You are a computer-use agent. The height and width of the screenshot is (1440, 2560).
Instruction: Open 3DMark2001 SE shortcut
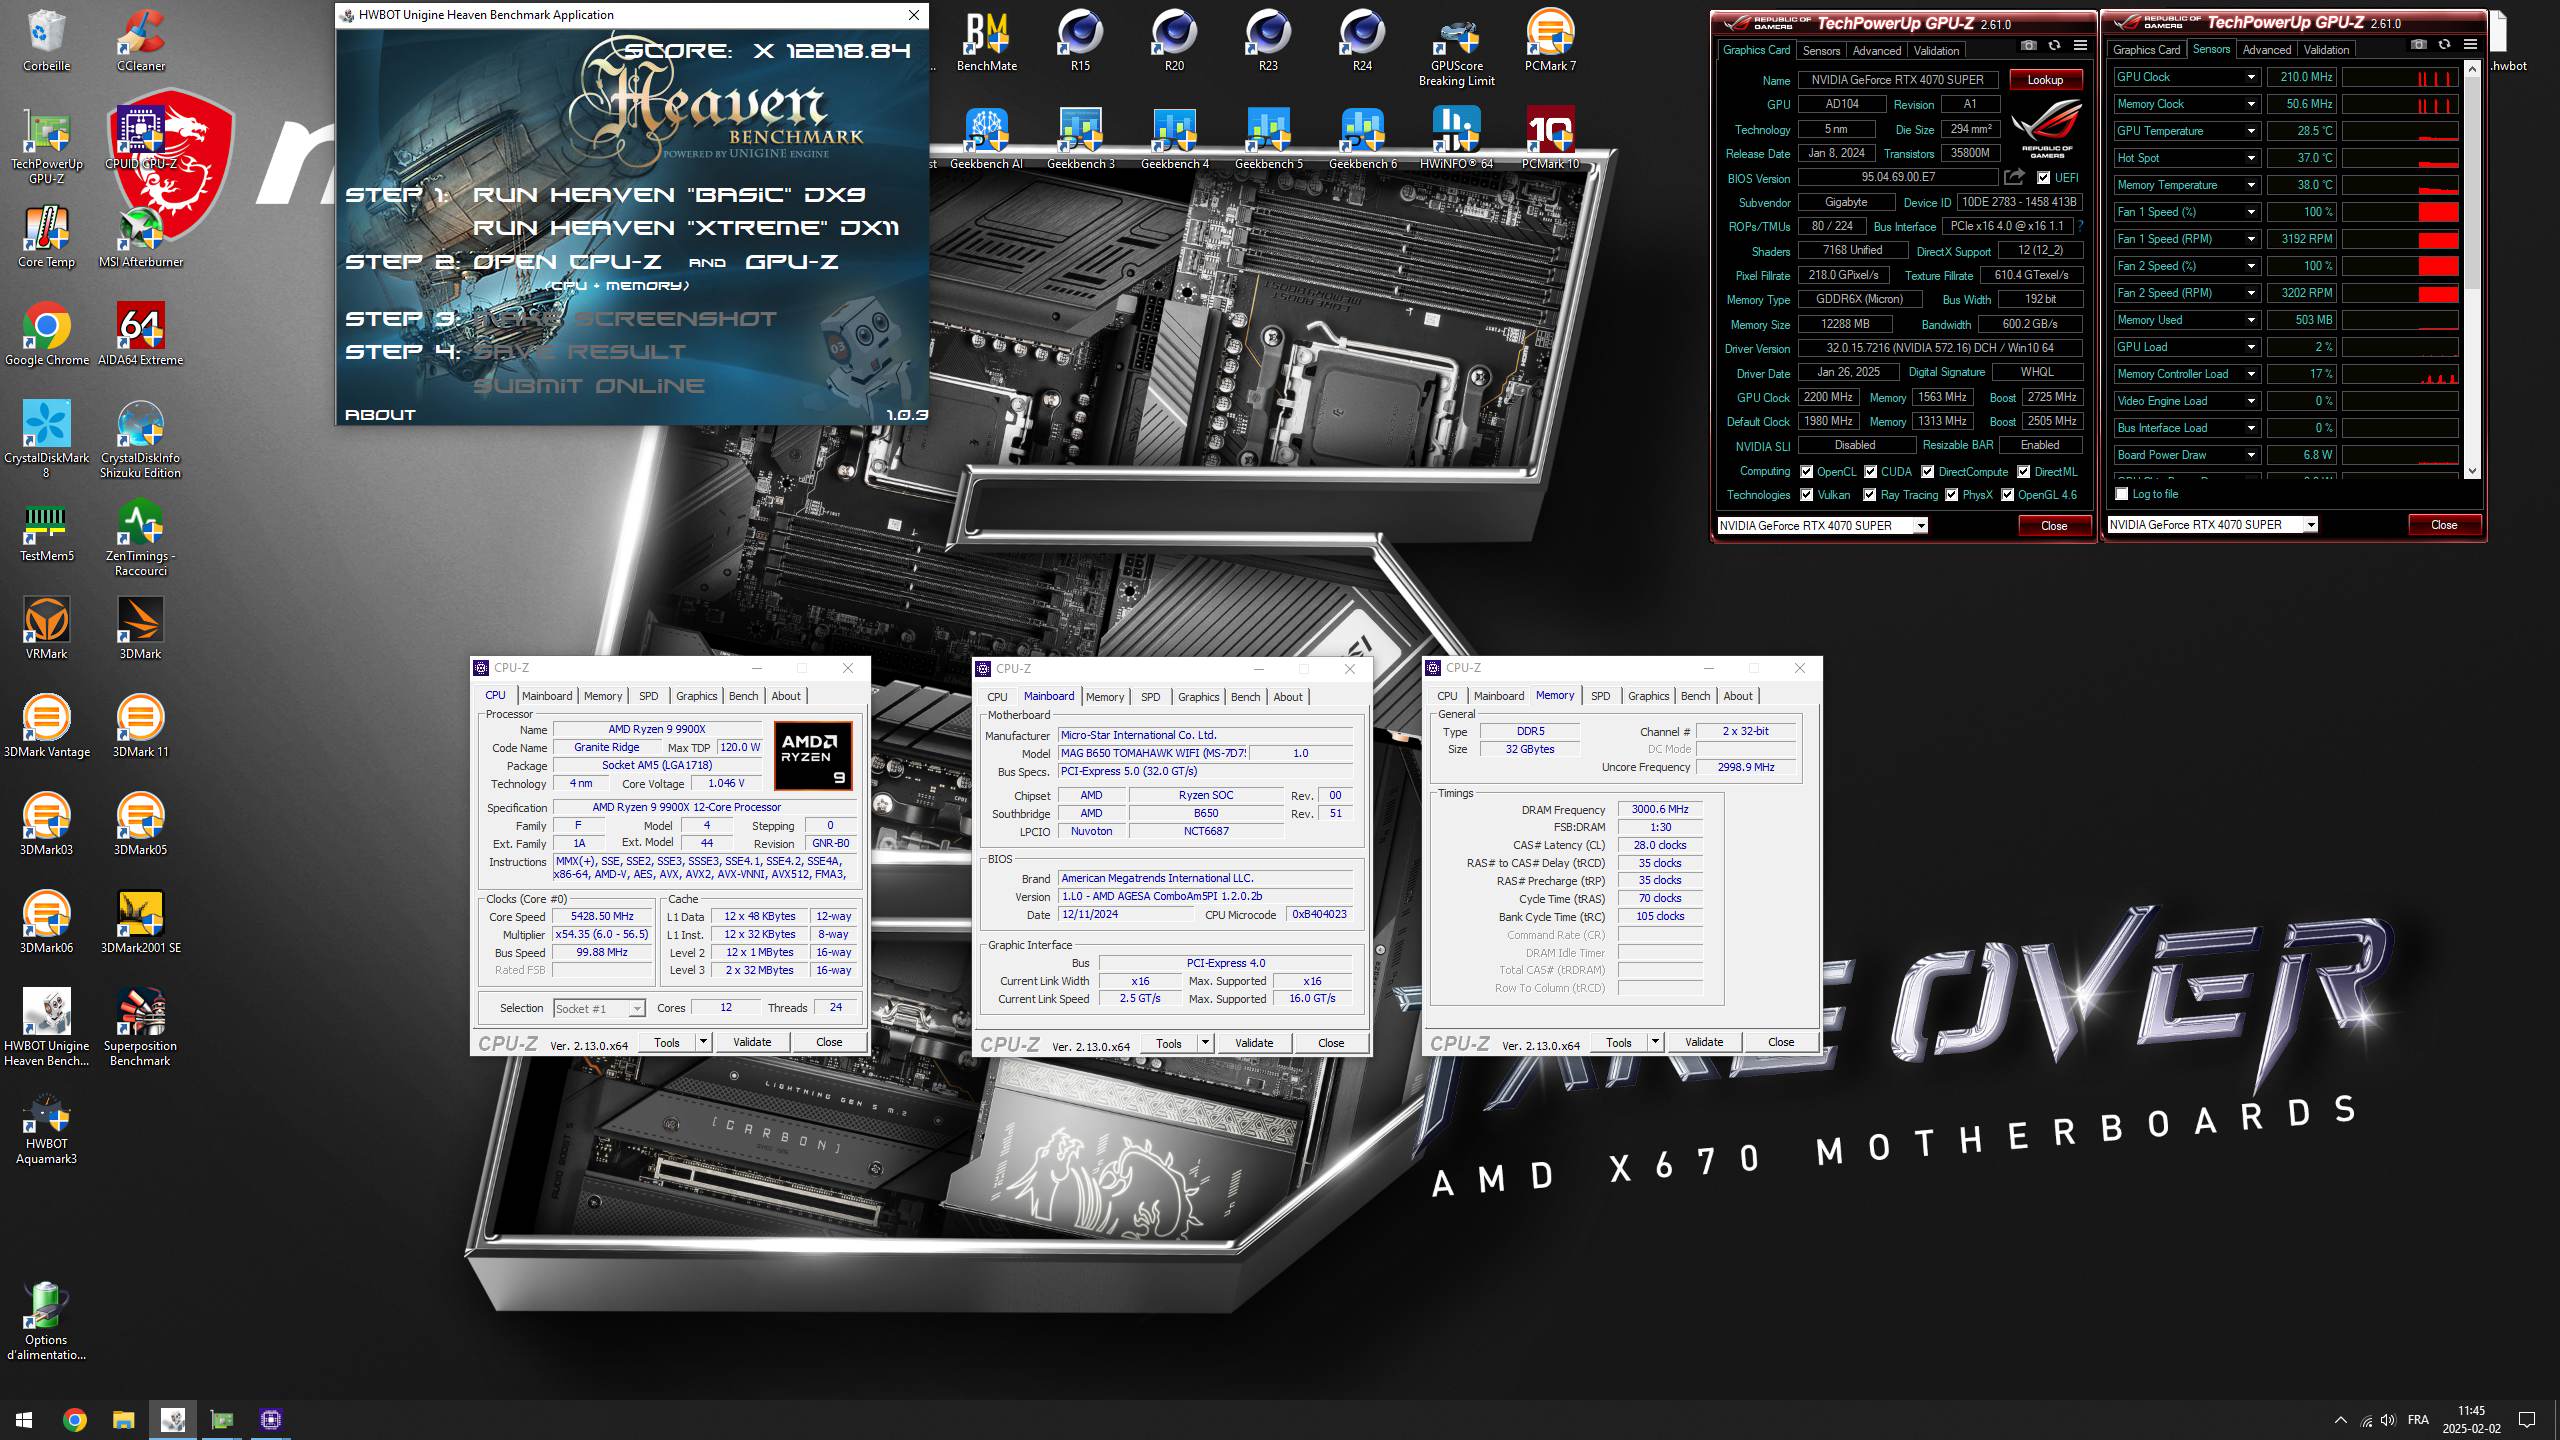pyautogui.click(x=141, y=923)
